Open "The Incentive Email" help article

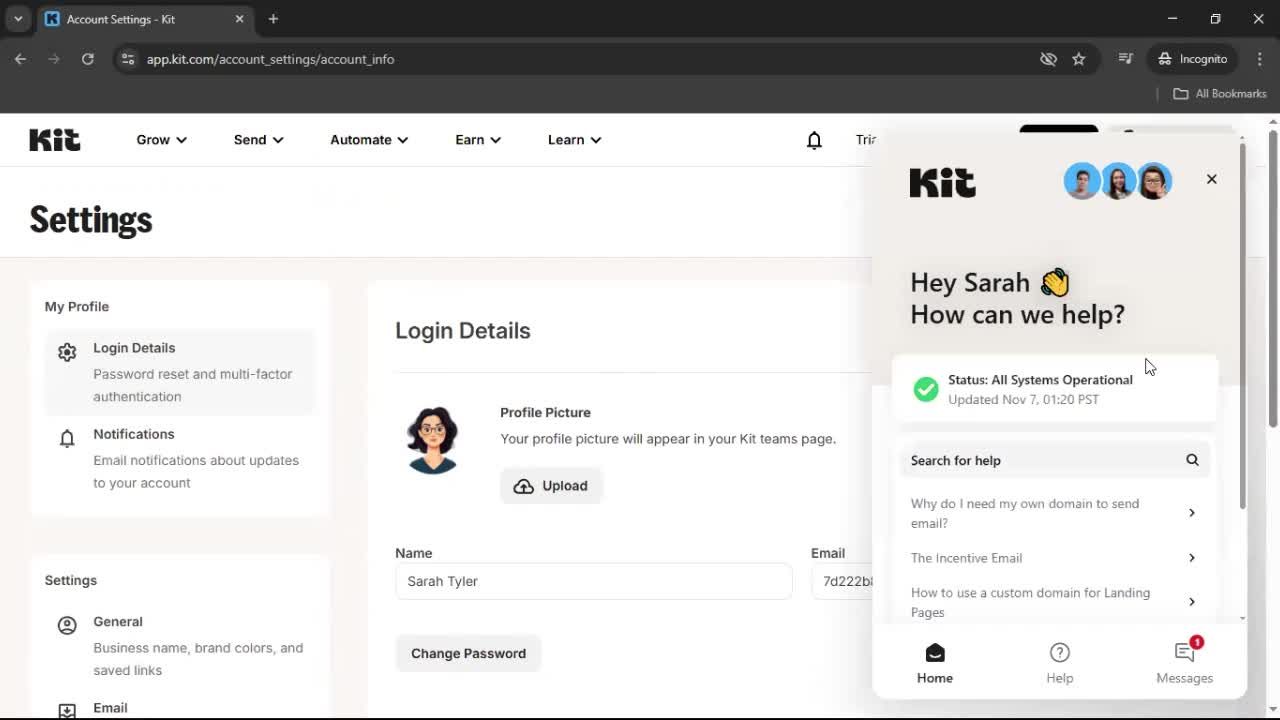[x=966, y=558]
